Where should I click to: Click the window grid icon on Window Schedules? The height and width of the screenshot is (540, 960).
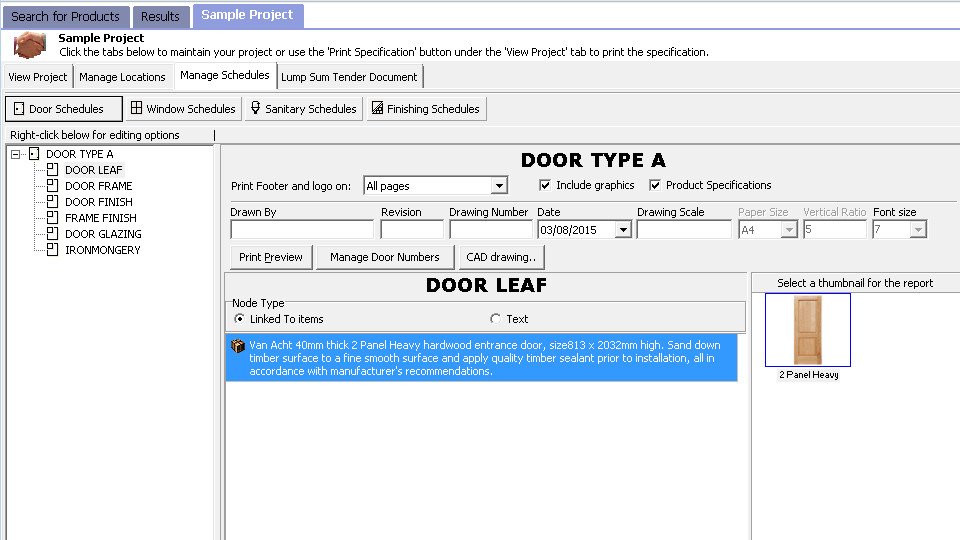tap(137, 108)
